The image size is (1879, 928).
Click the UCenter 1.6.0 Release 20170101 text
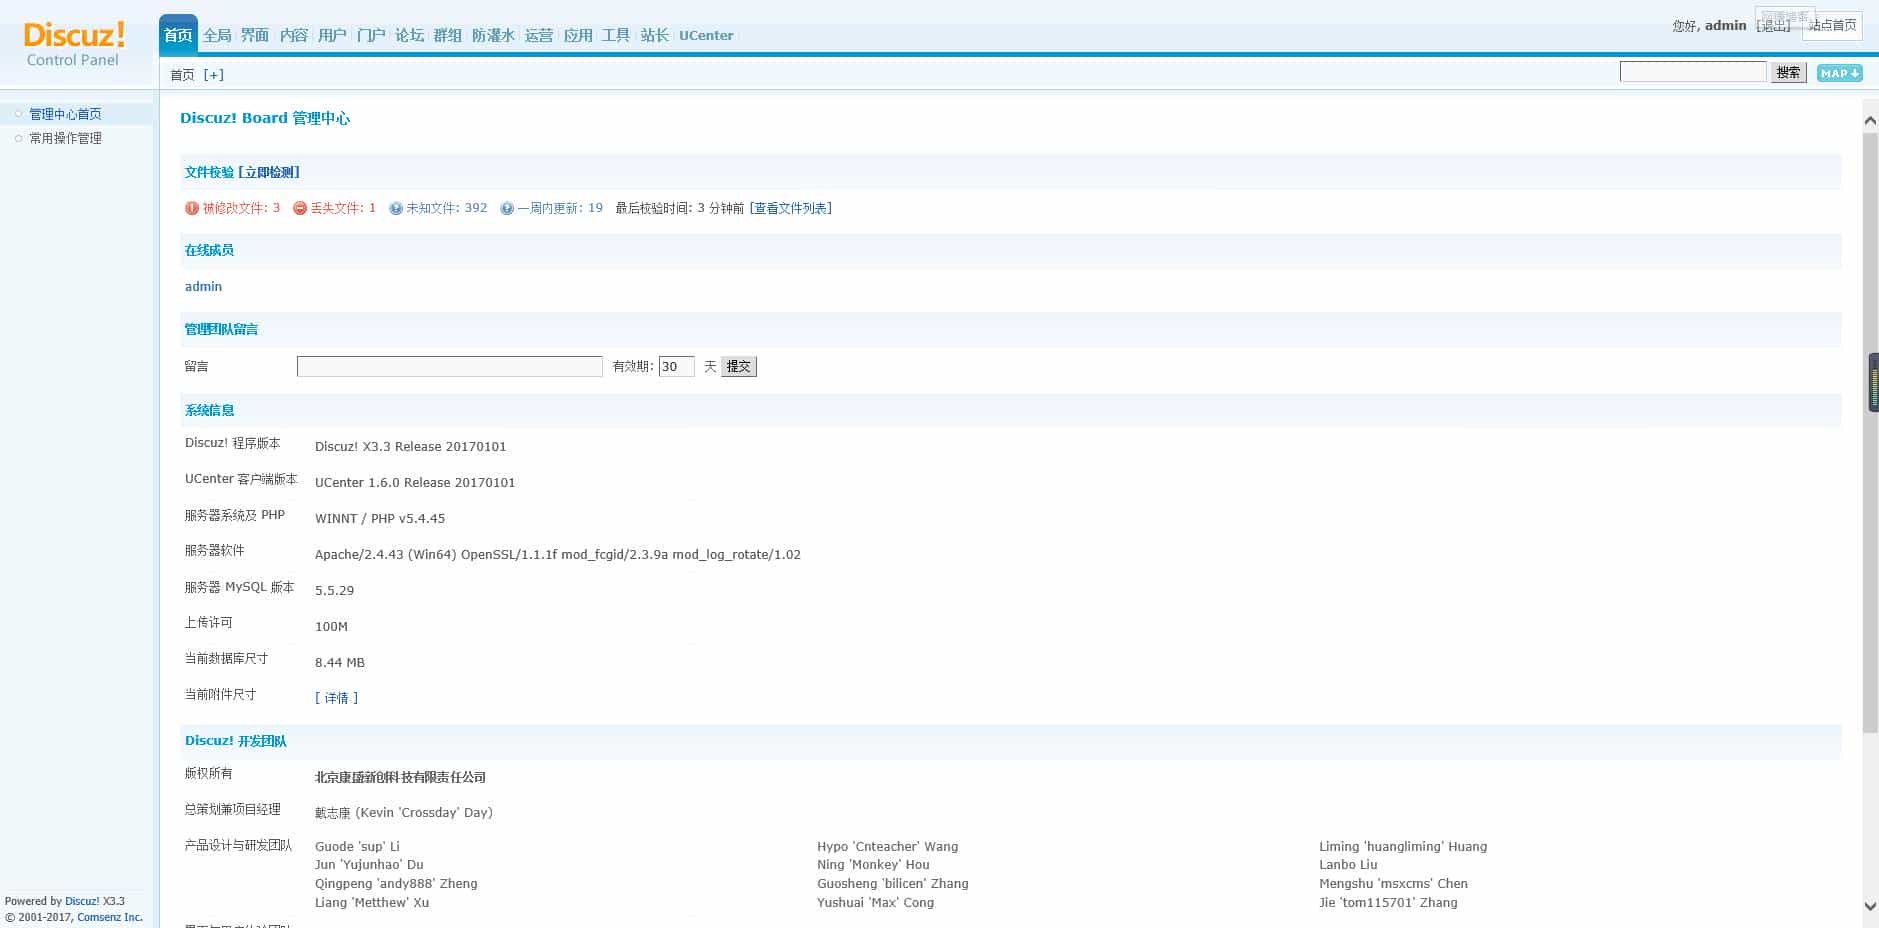[415, 482]
